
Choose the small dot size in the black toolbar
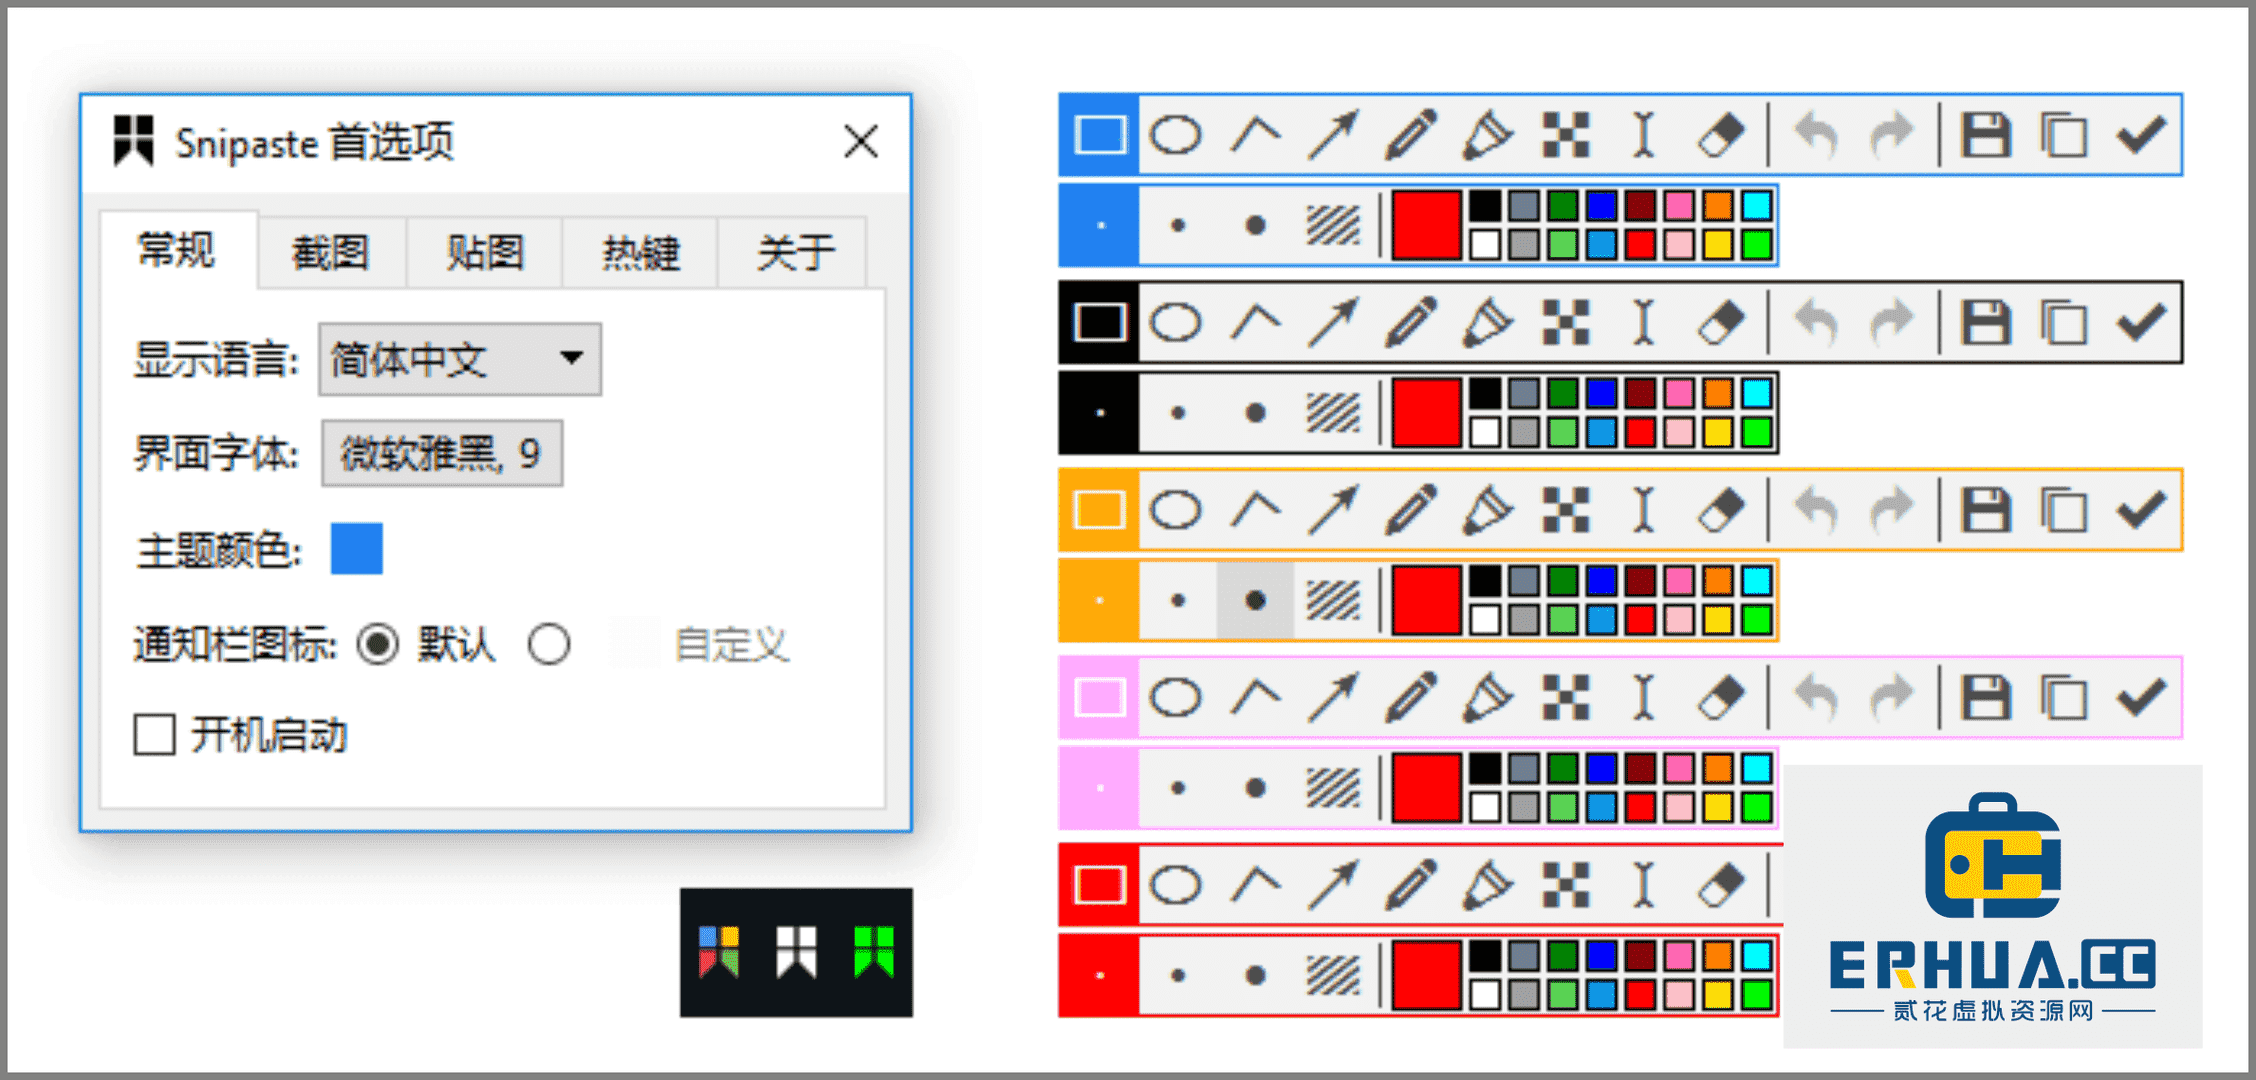coord(1099,413)
